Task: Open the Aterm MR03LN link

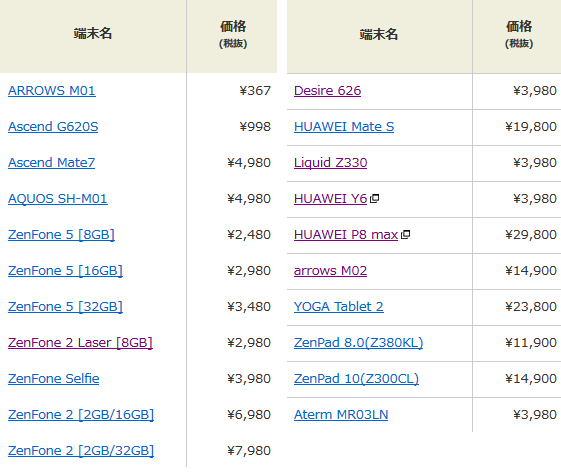Action: click(341, 415)
